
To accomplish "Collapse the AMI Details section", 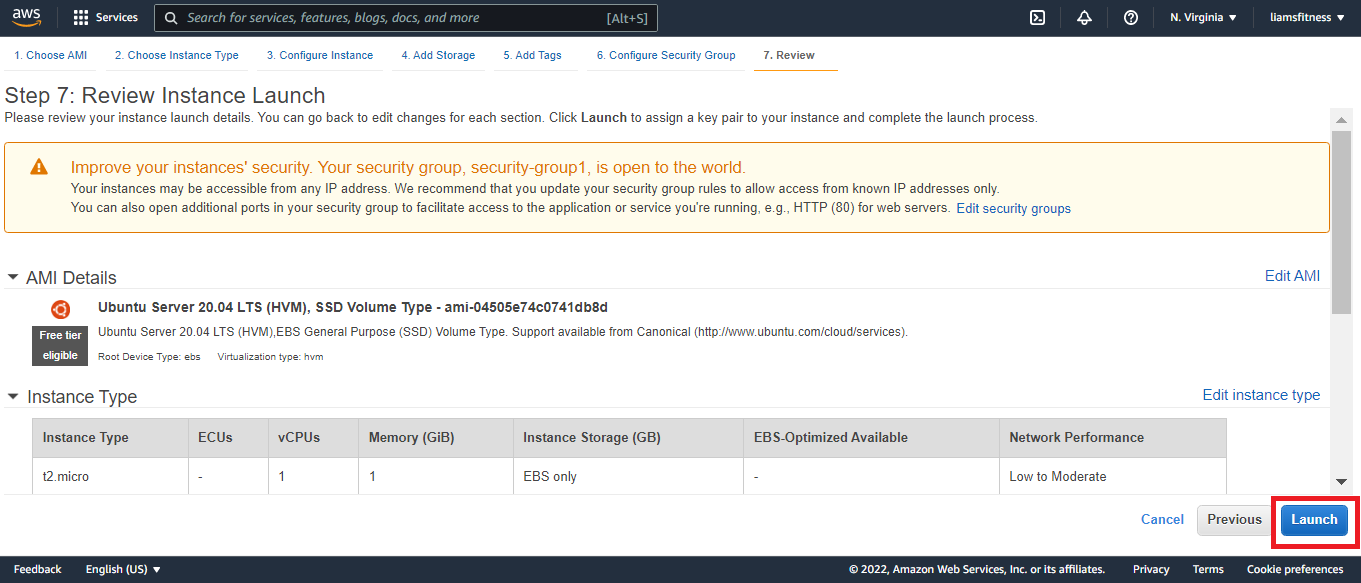I will (x=13, y=277).
